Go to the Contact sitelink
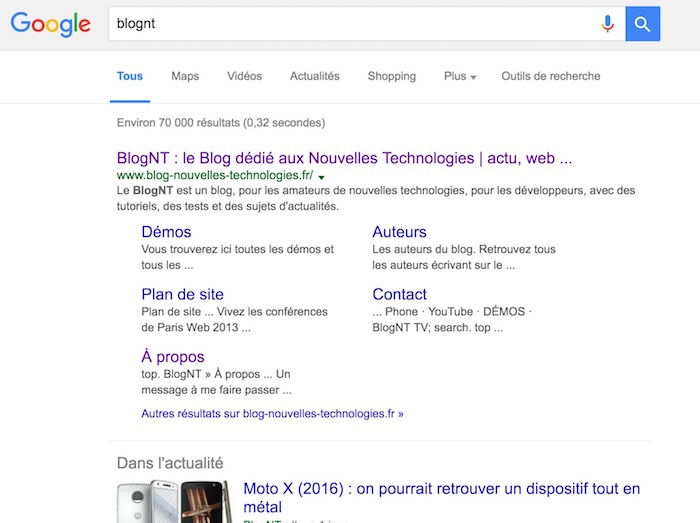Screen dimensions: 700x523 click(x=399, y=294)
